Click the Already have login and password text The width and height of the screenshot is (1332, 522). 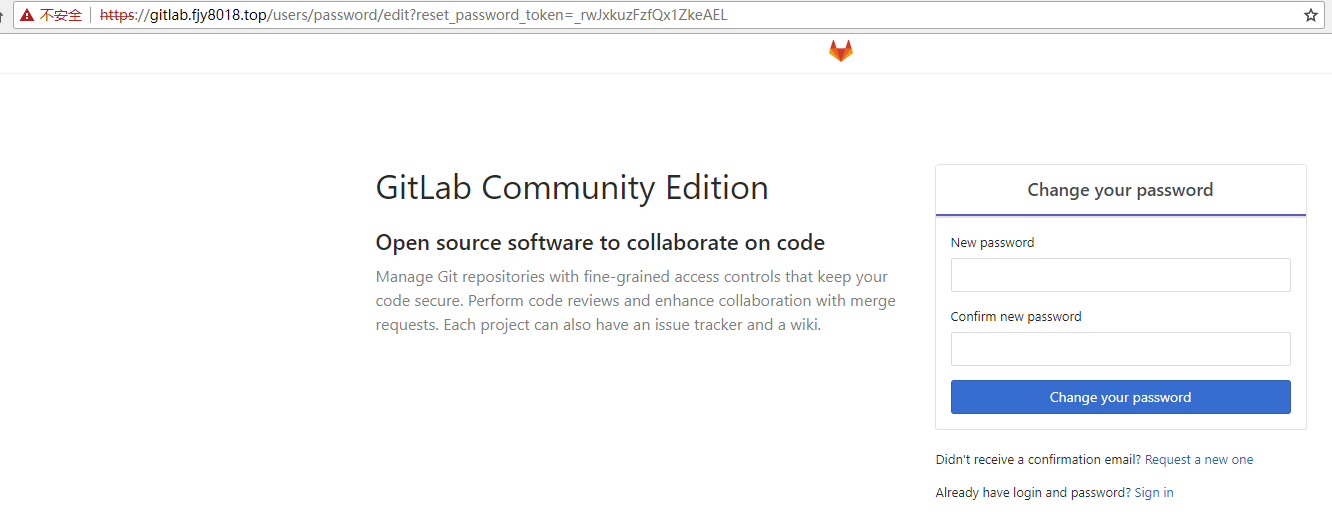[1033, 493]
